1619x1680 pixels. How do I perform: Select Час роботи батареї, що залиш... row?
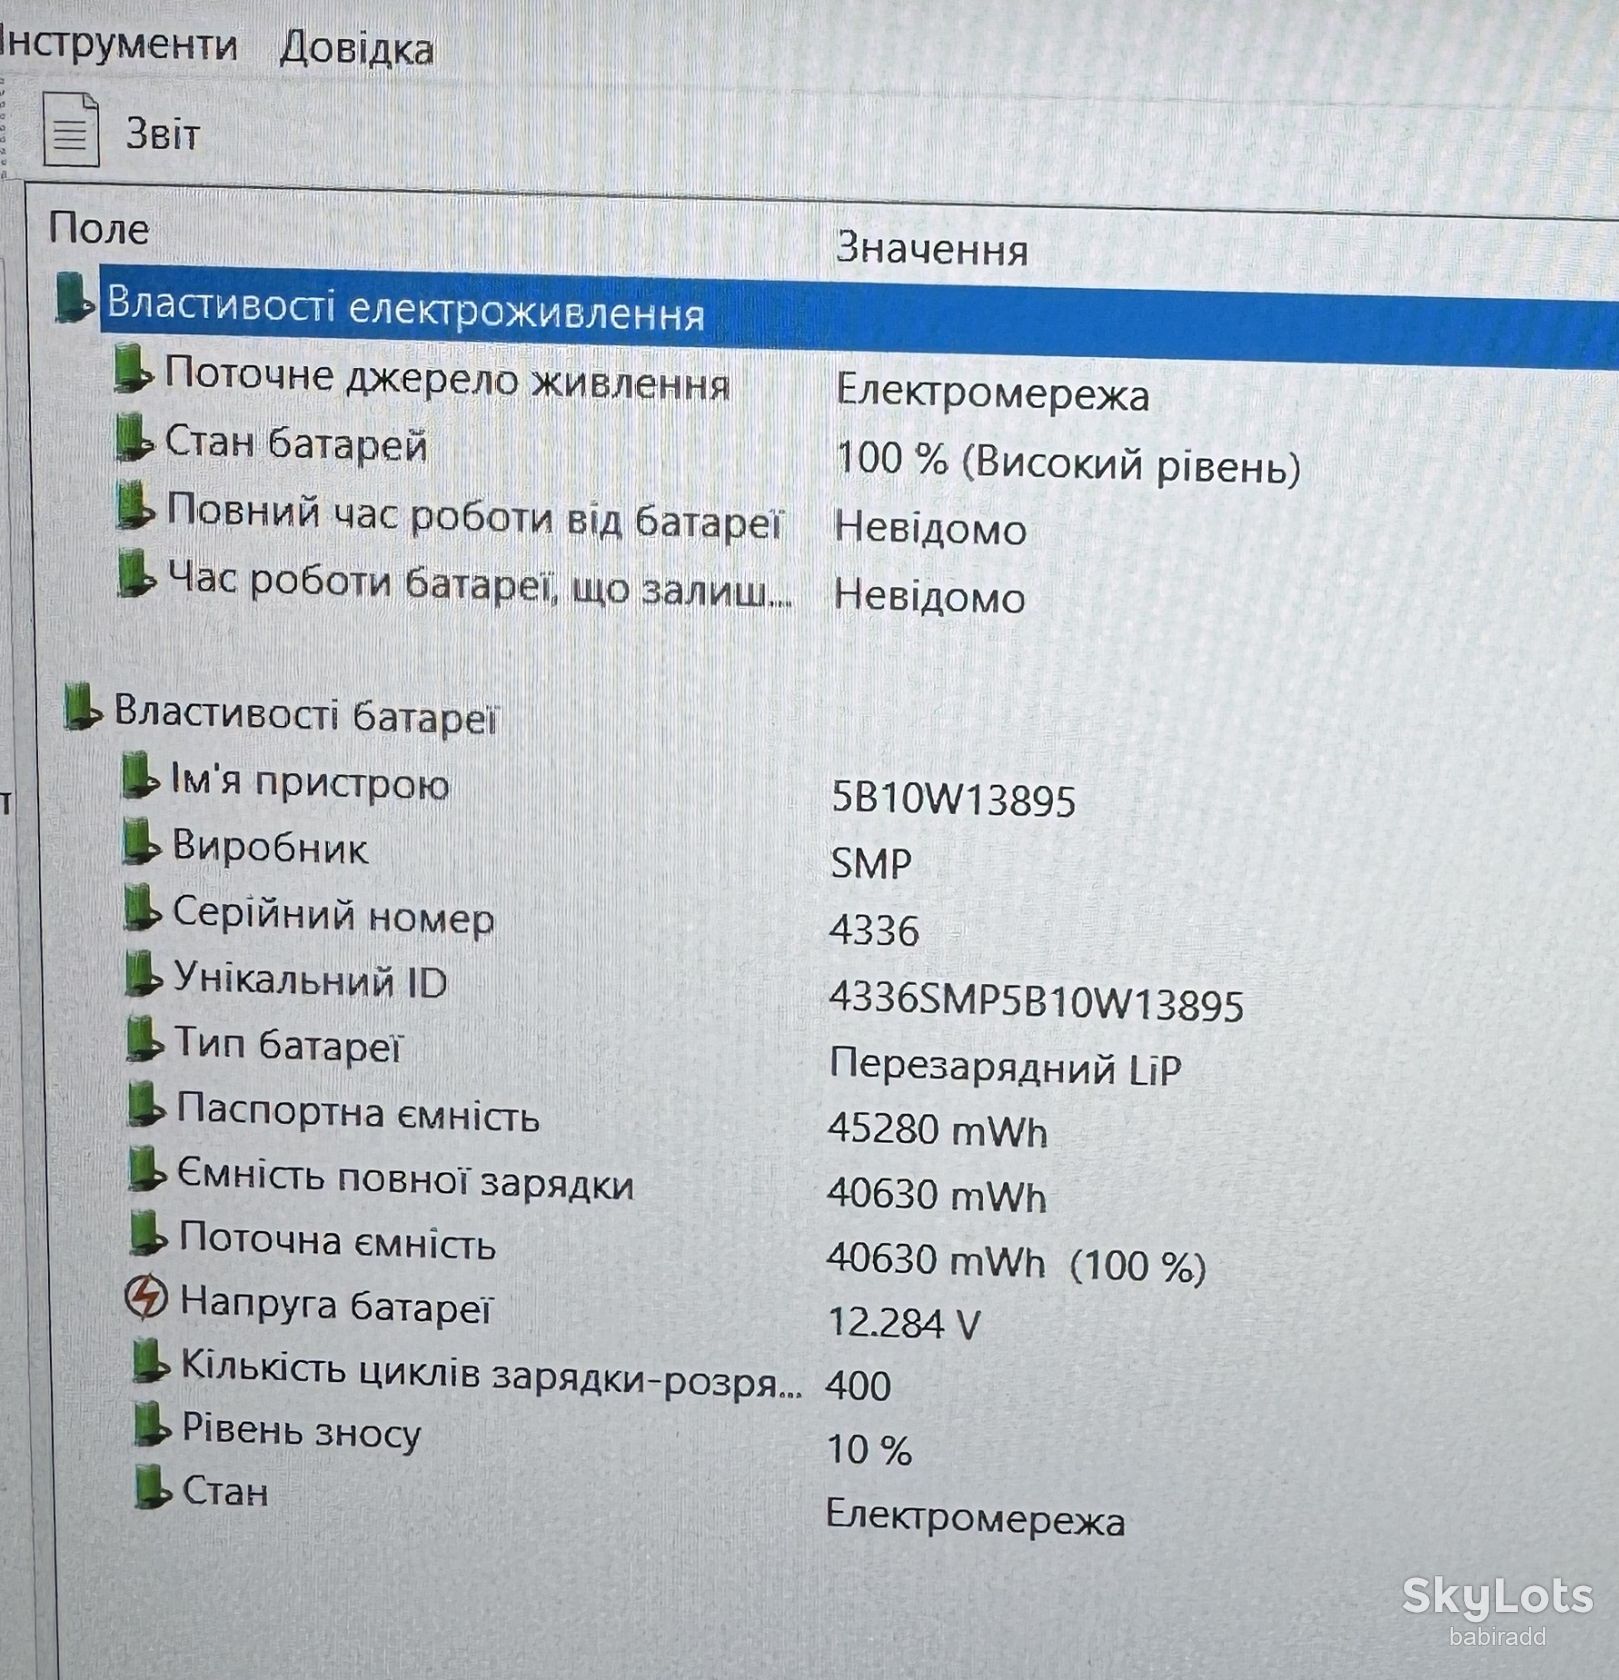(x=480, y=584)
